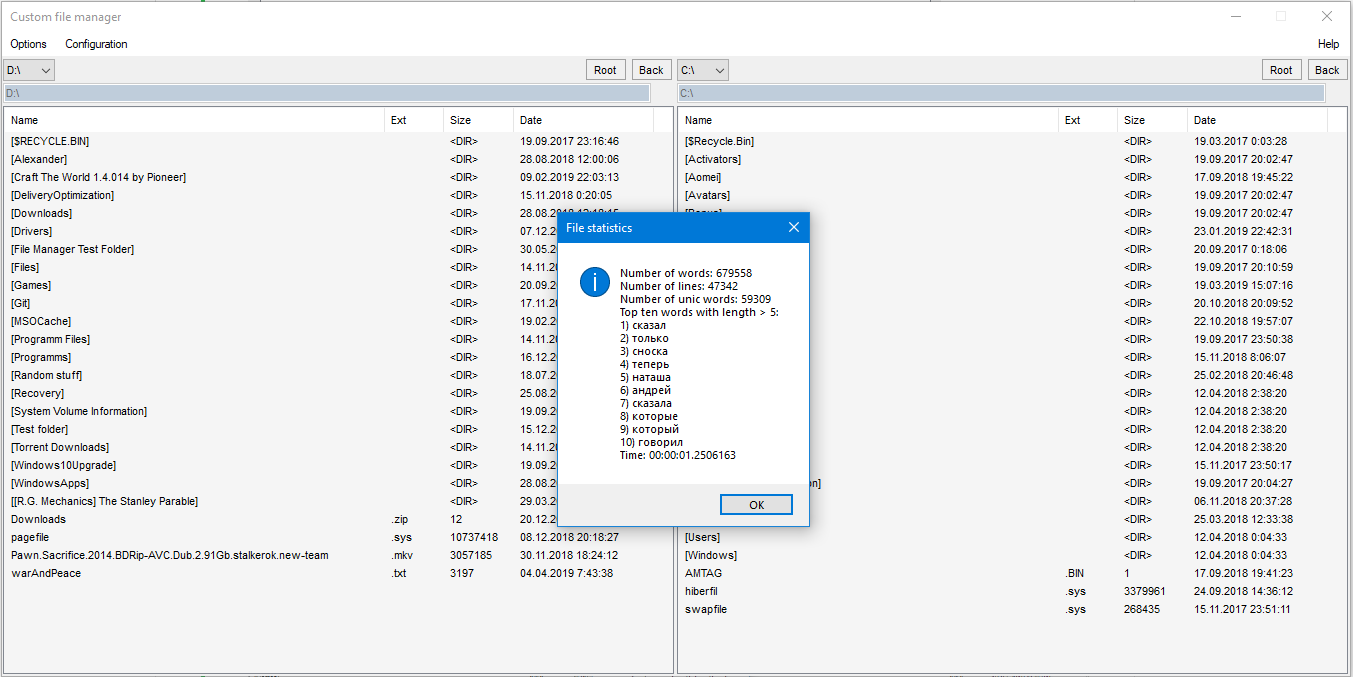Image resolution: width=1353 pixels, height=677 pixels.
Task: Select [Aomei] folder
Action: coord(703,178)
